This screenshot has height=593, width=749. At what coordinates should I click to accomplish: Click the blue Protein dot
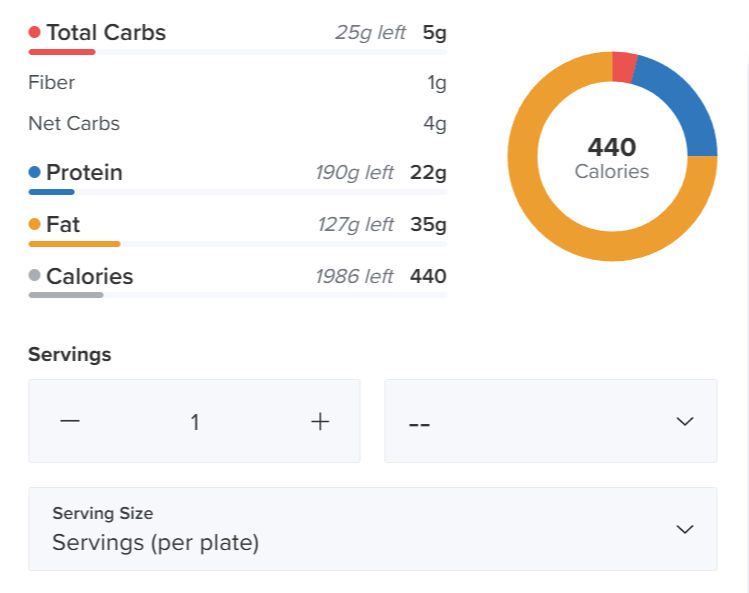tap(35, 173)
